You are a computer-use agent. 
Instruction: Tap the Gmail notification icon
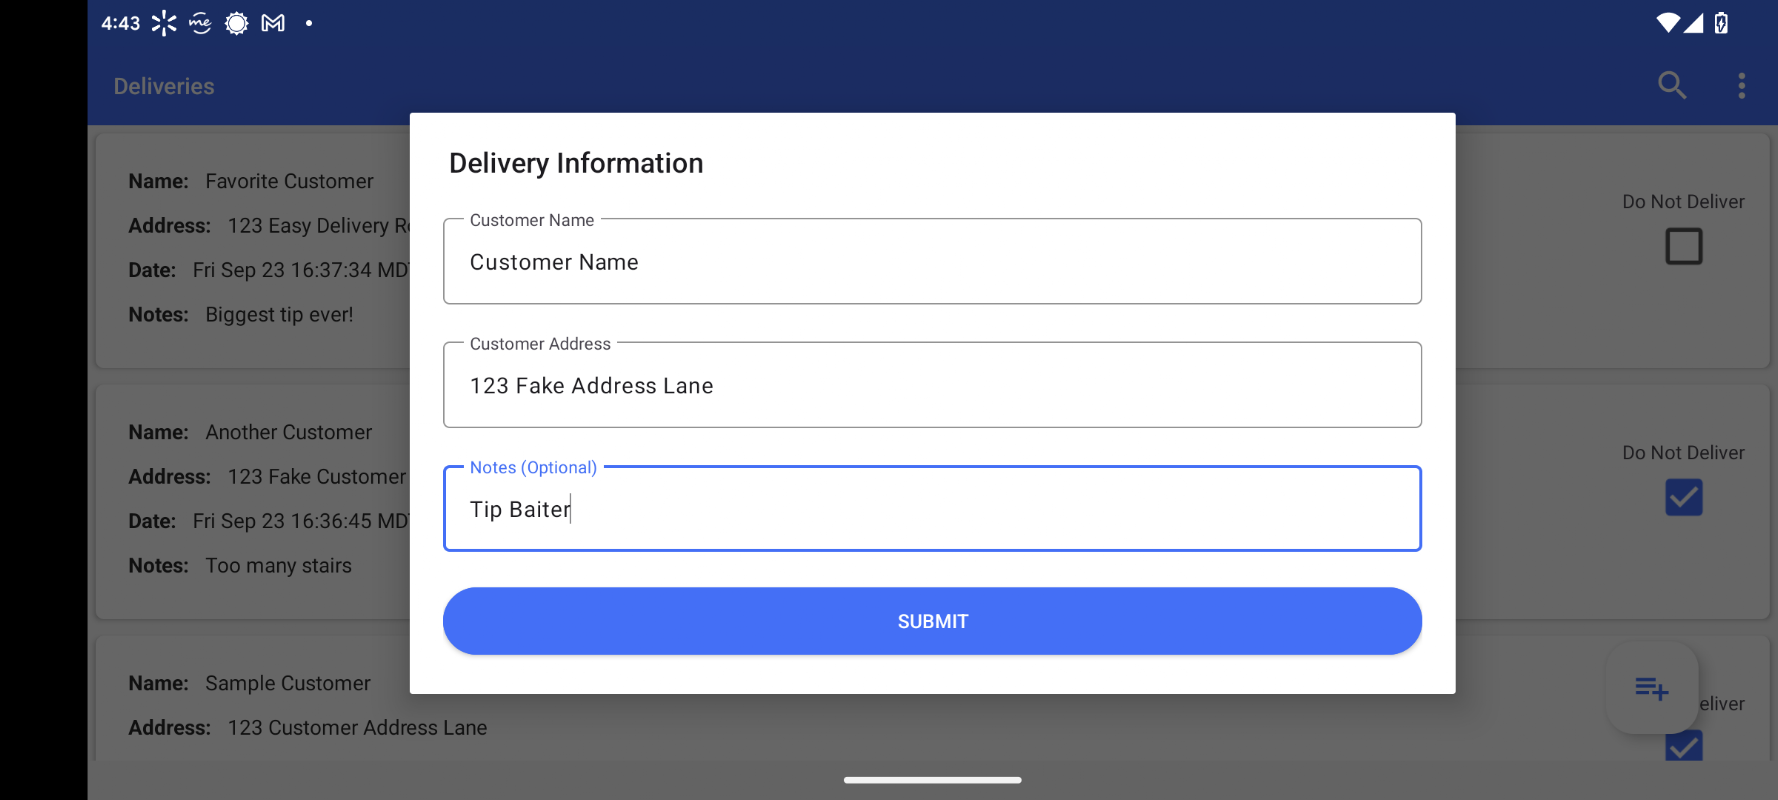tap(273, 23)
